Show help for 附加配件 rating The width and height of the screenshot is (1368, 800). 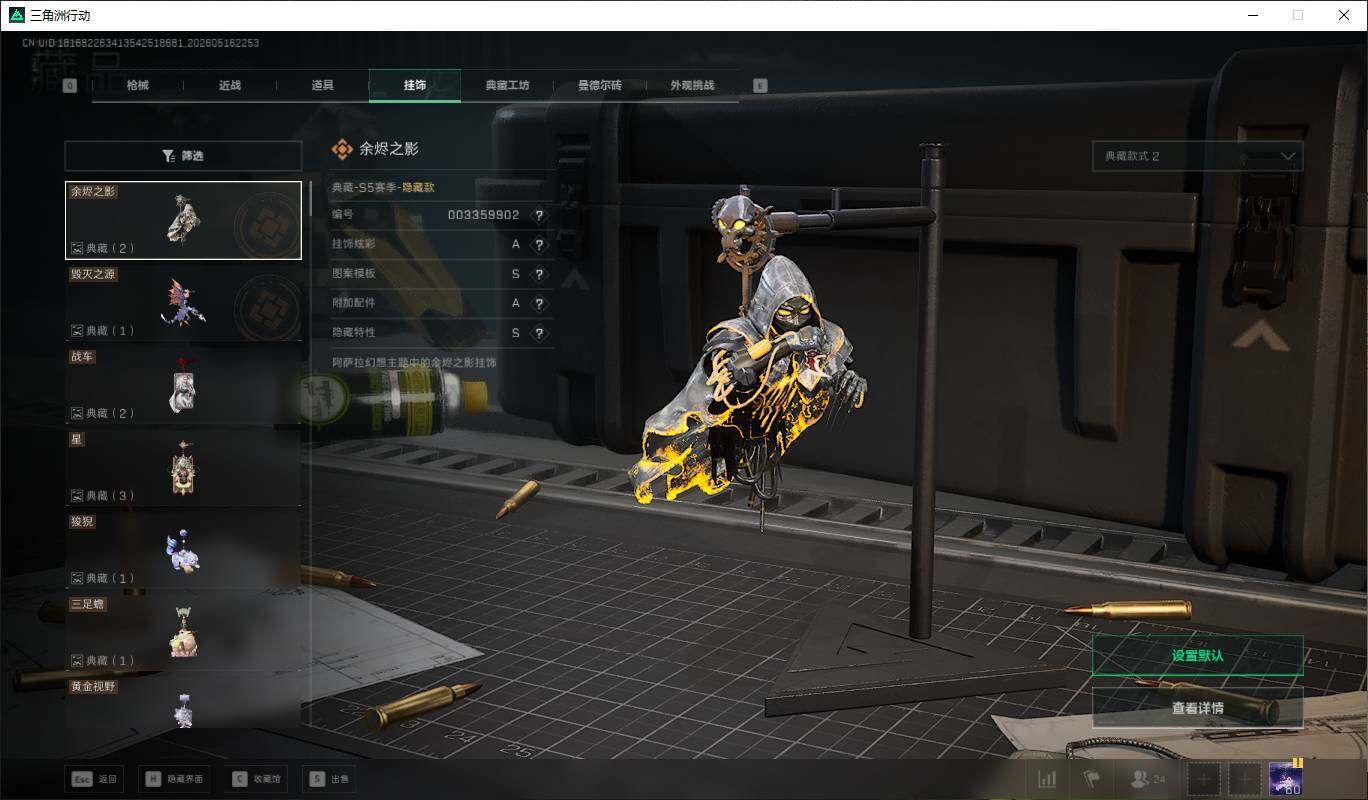539,303
